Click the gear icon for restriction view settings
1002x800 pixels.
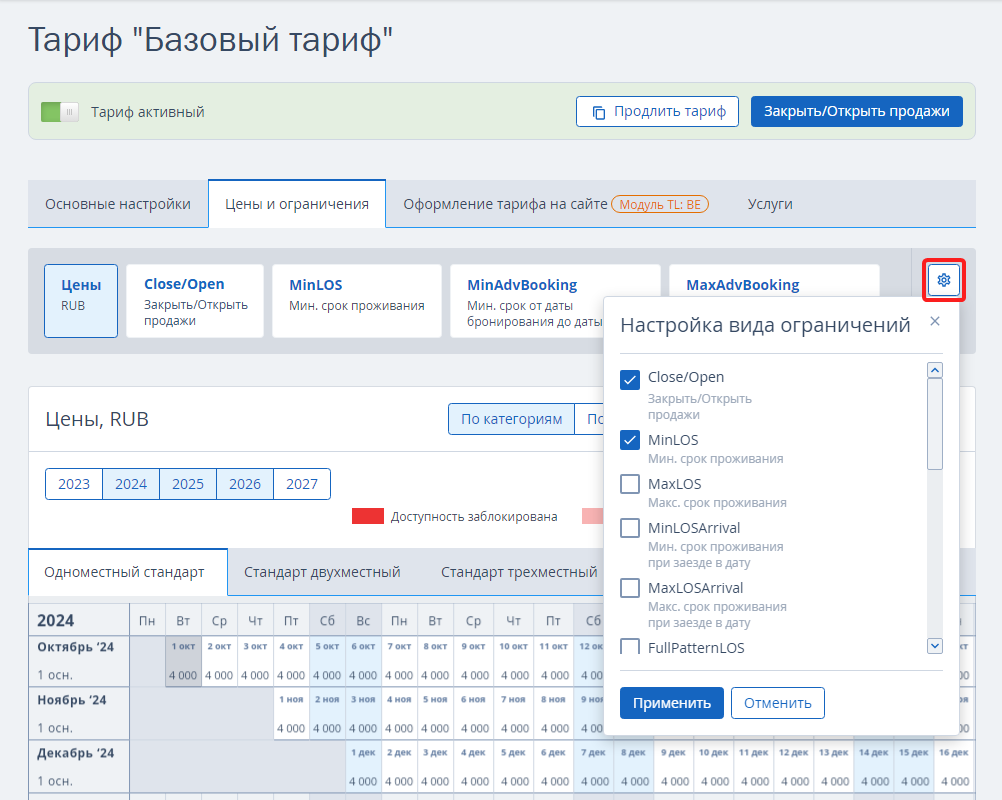click(943, 281)
